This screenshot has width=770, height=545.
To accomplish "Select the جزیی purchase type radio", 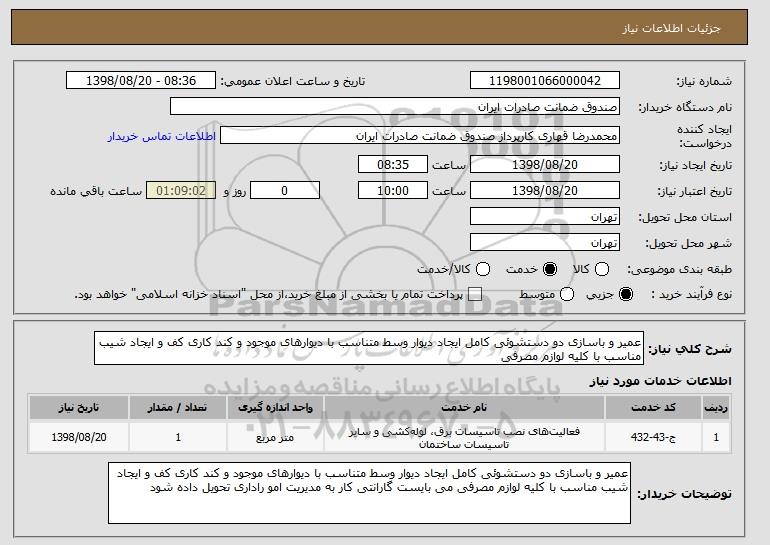I will (x=626, y=294).
